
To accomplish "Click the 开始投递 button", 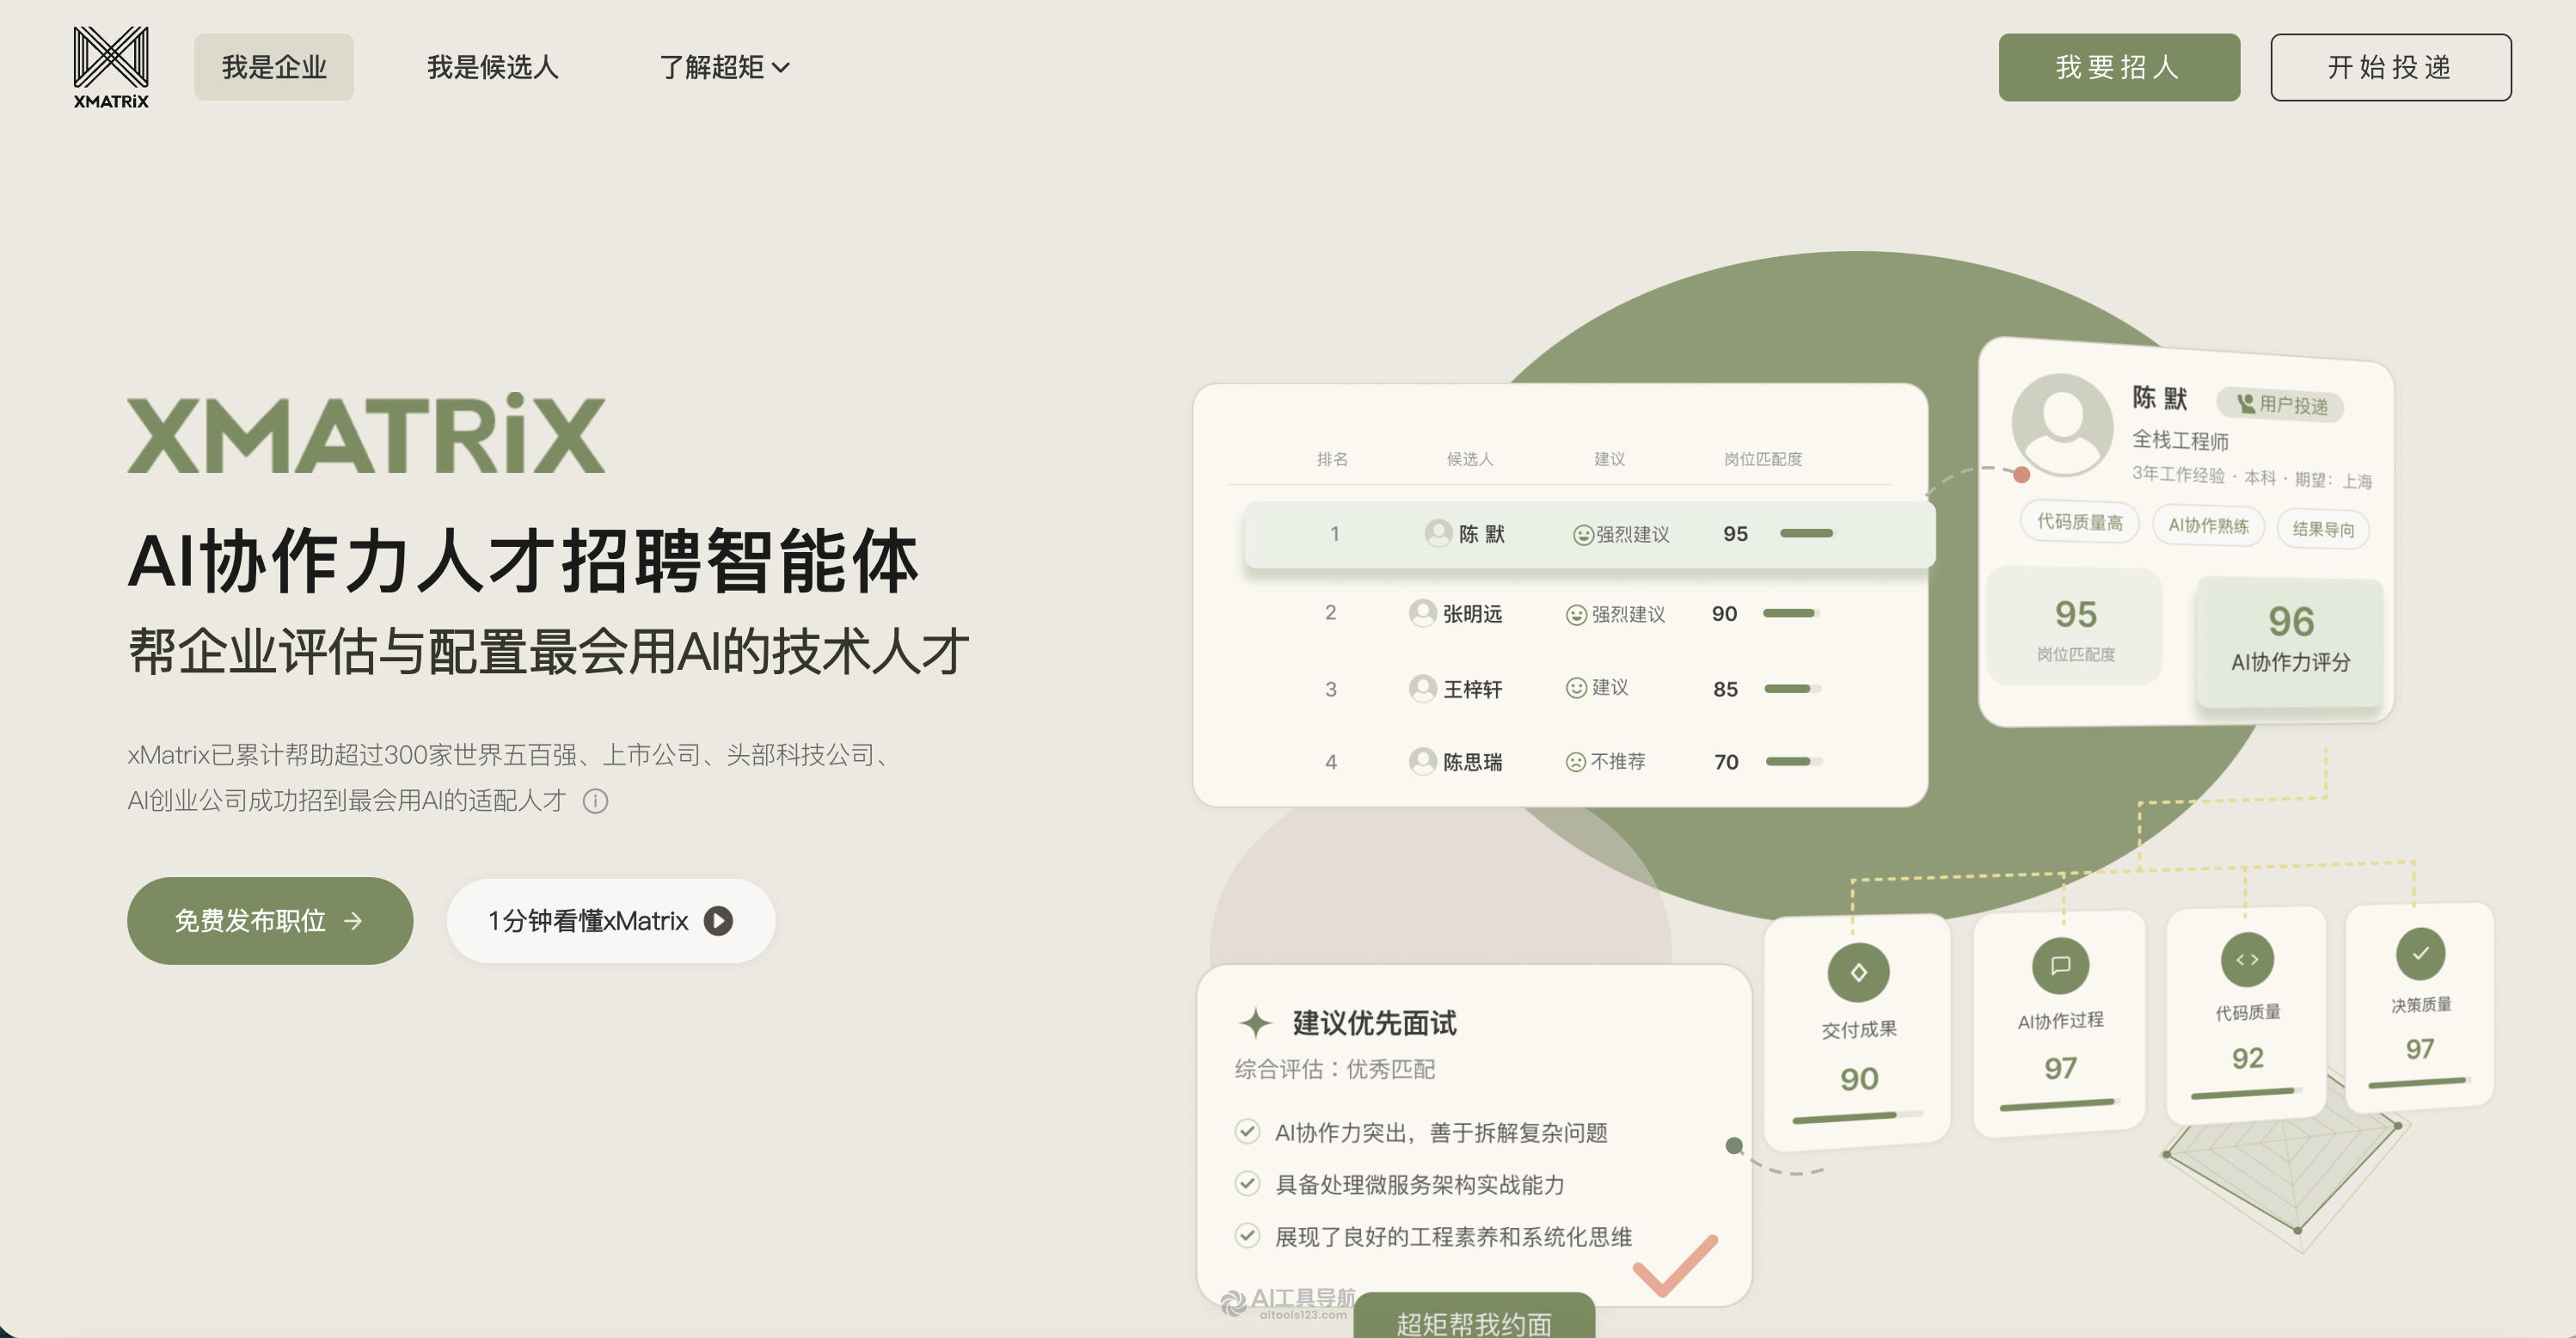I will [2390, 67].
